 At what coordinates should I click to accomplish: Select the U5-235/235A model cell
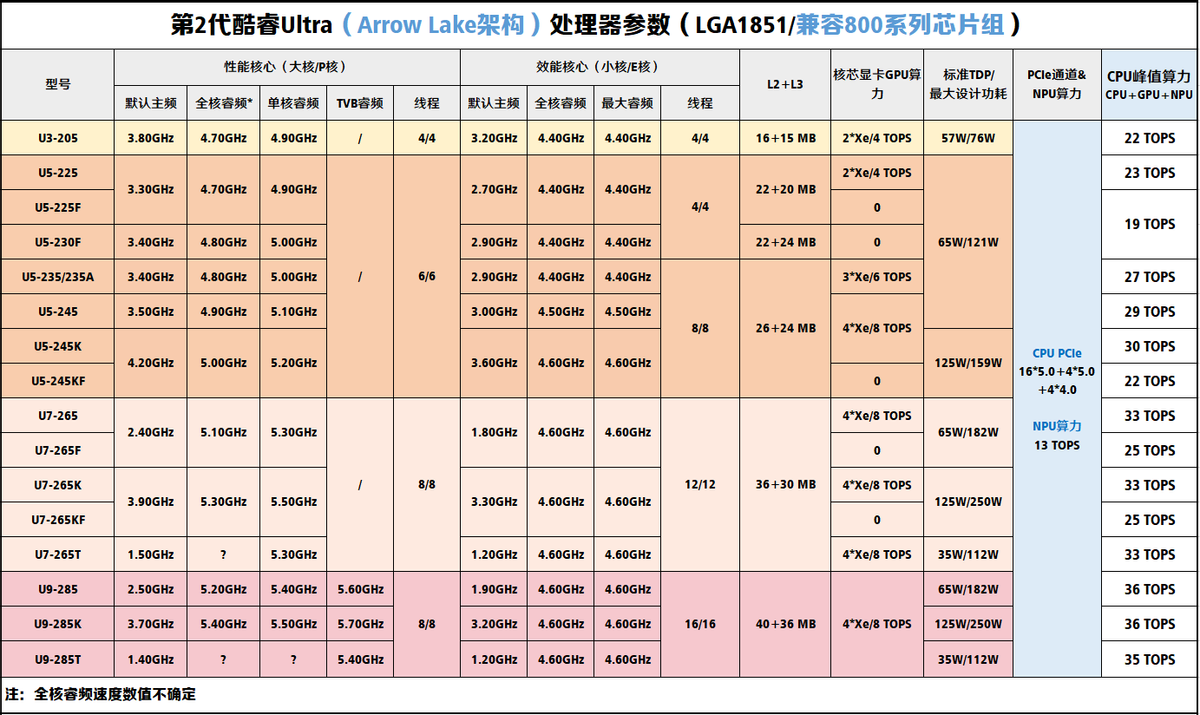click(x=58, y=277)
